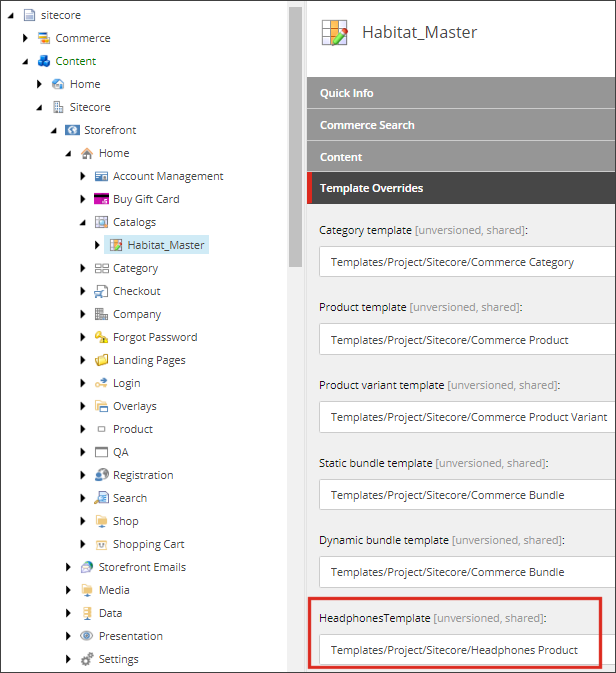
Task: Click the Category template field
Action: tap(467, 262)
